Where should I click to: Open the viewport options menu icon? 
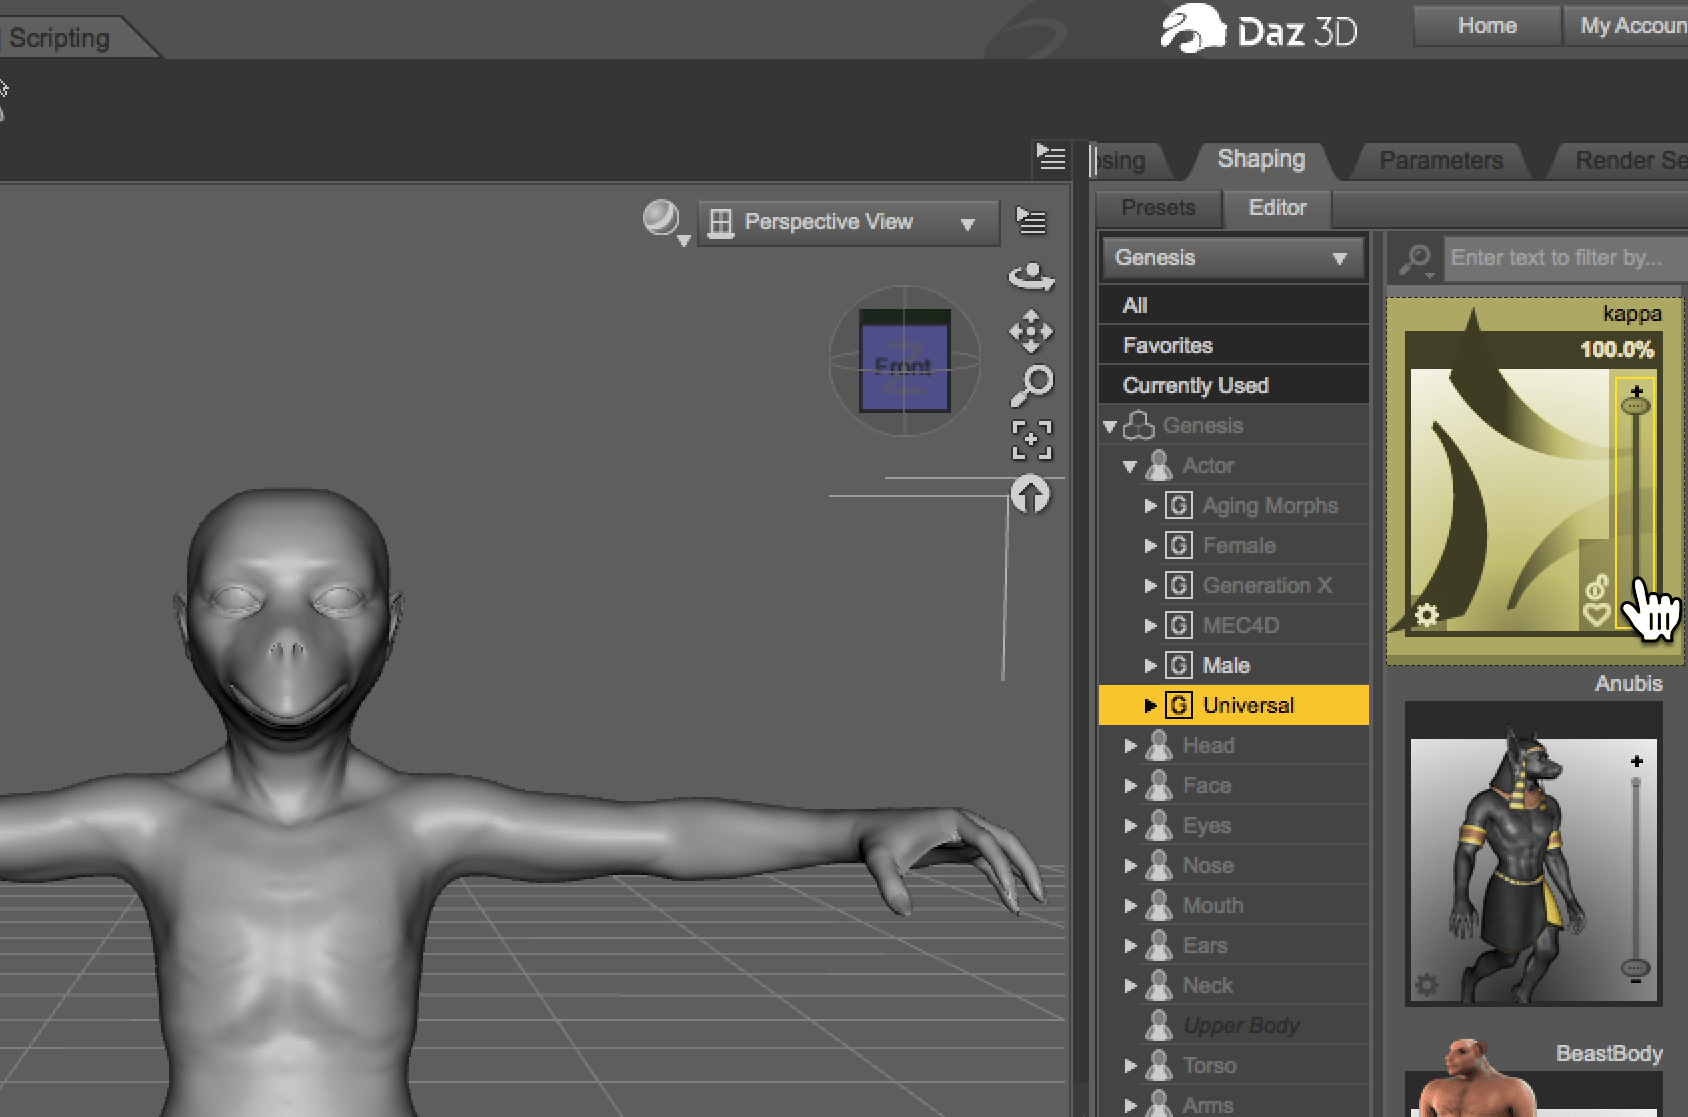tap(1031, 220)
